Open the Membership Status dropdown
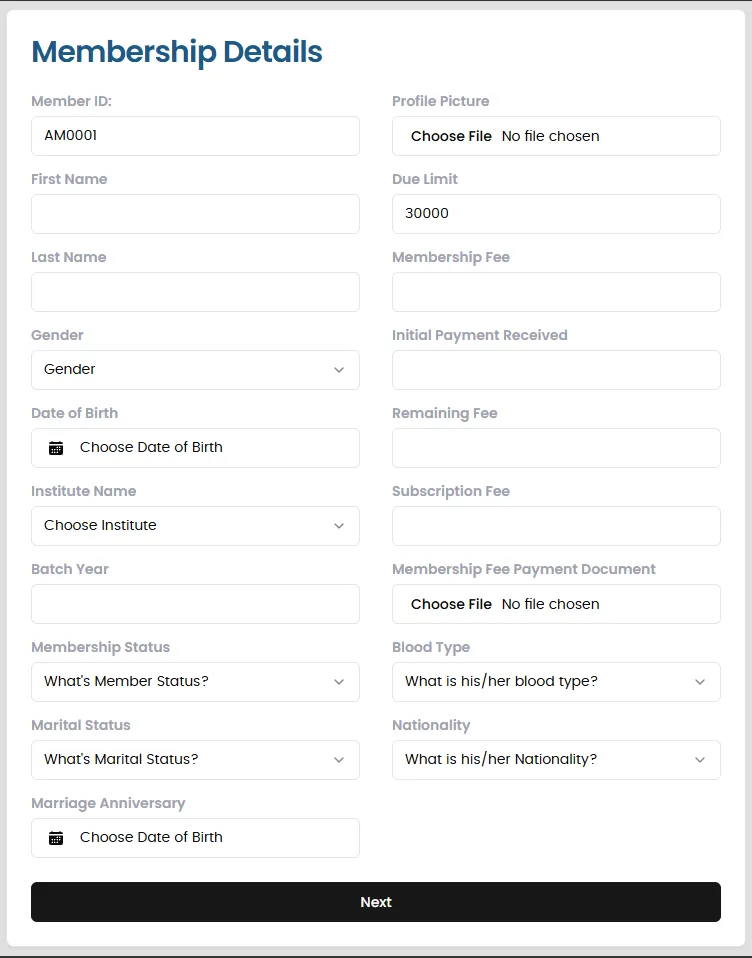The height and width of the screenshot is (958, 752). coord(195,682)
